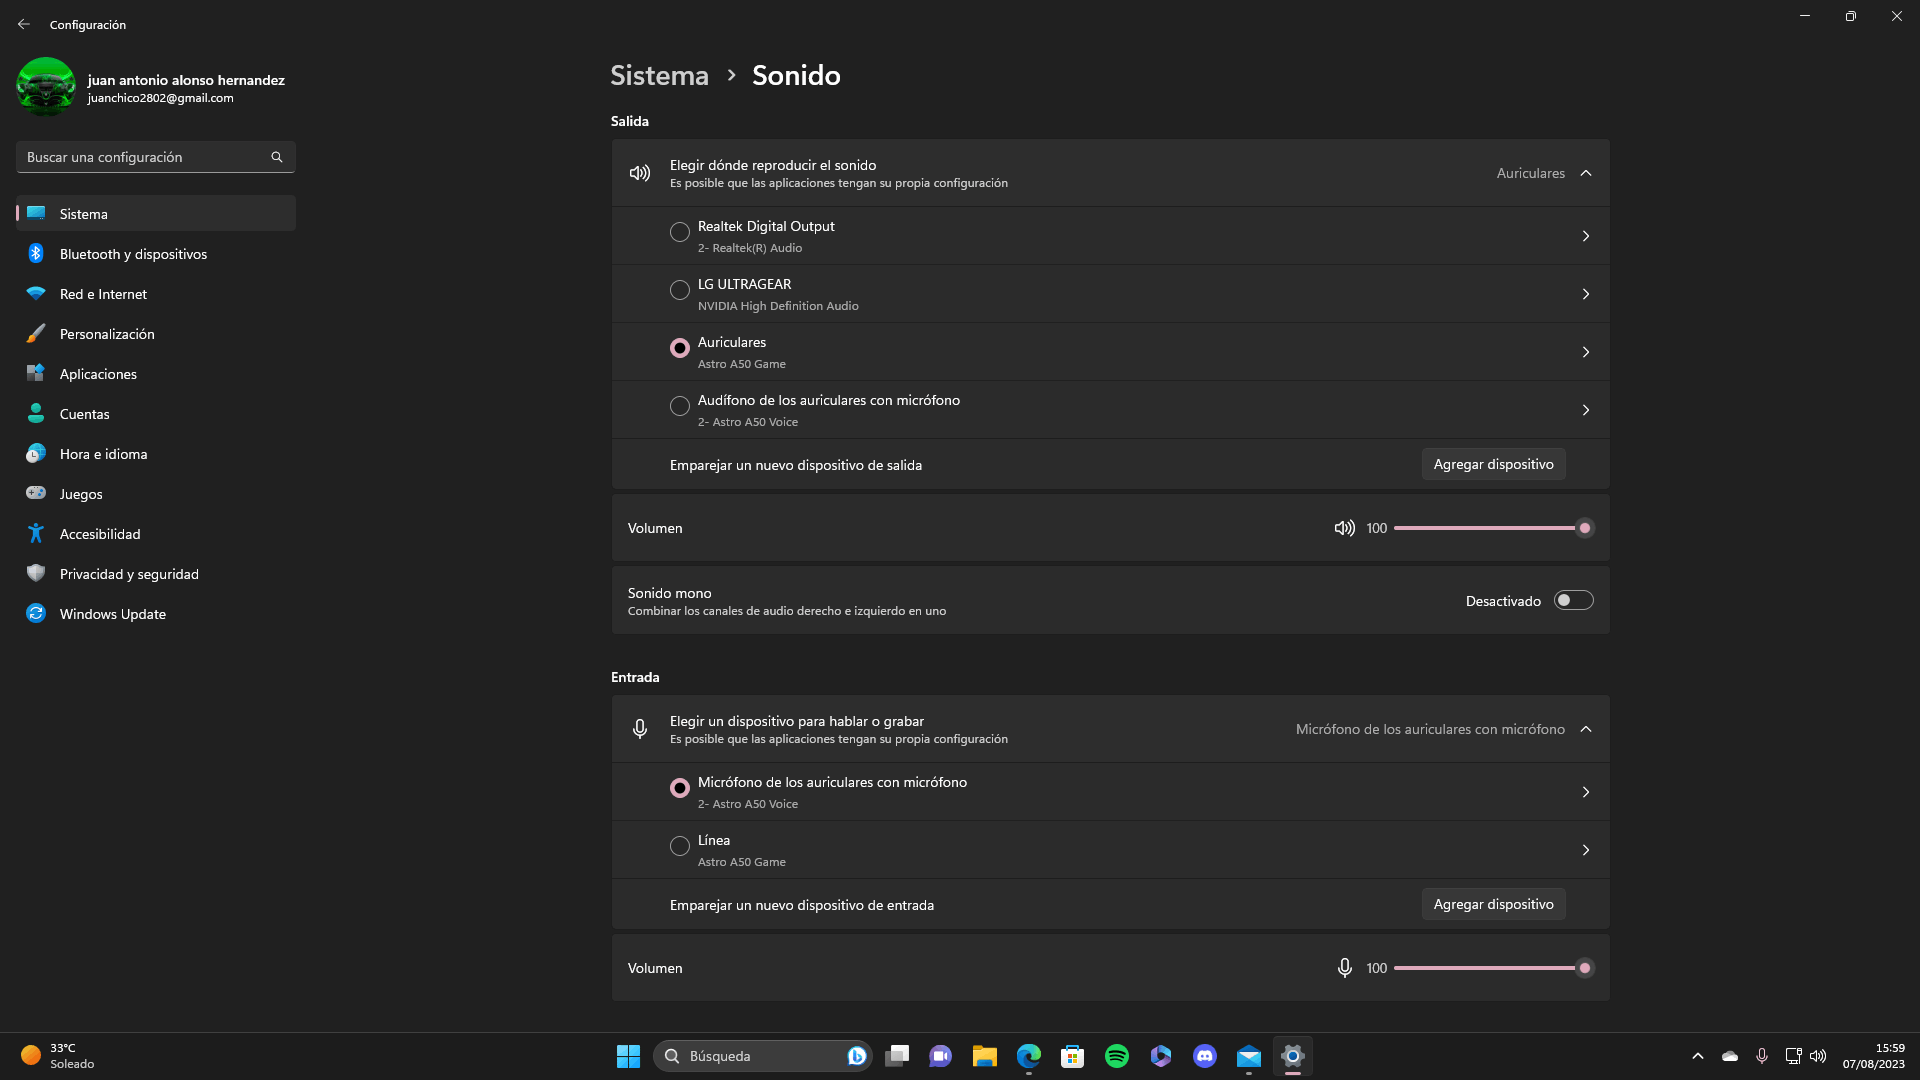
Task: Select LG ULTRAGEAR as output device
Action: [680, 290]
